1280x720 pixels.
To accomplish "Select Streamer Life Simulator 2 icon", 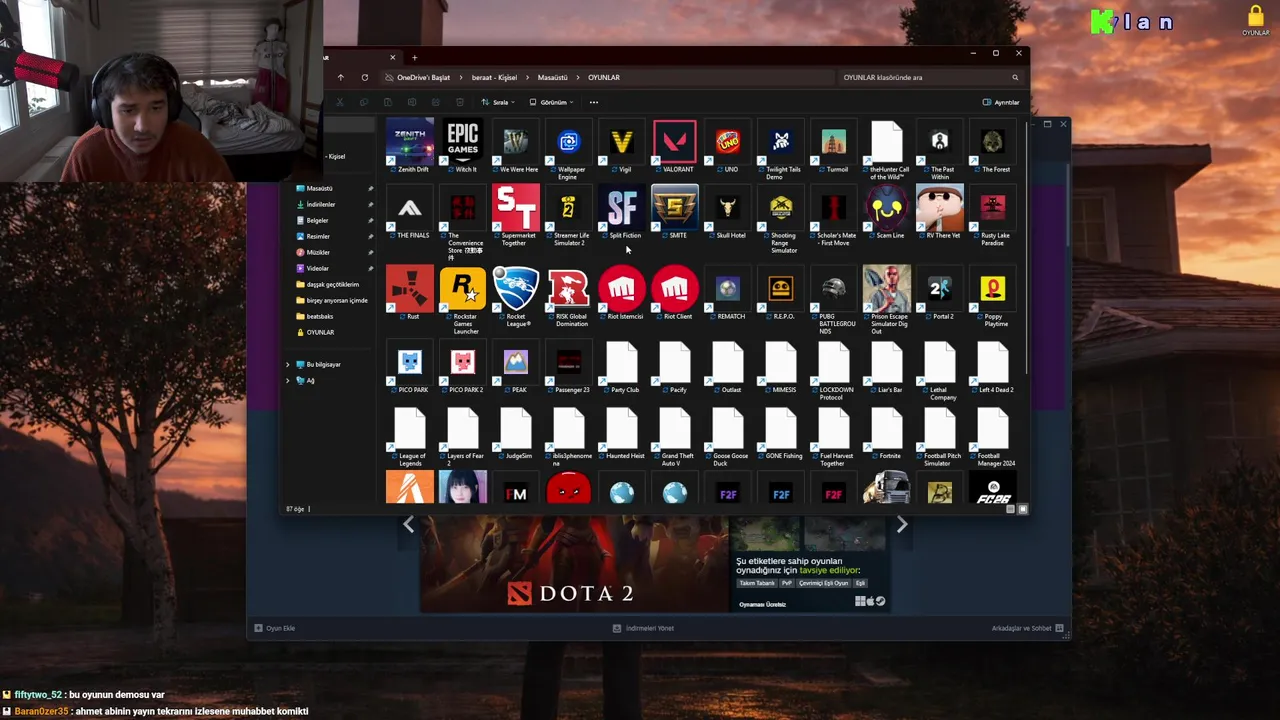I will click(569, 215).
